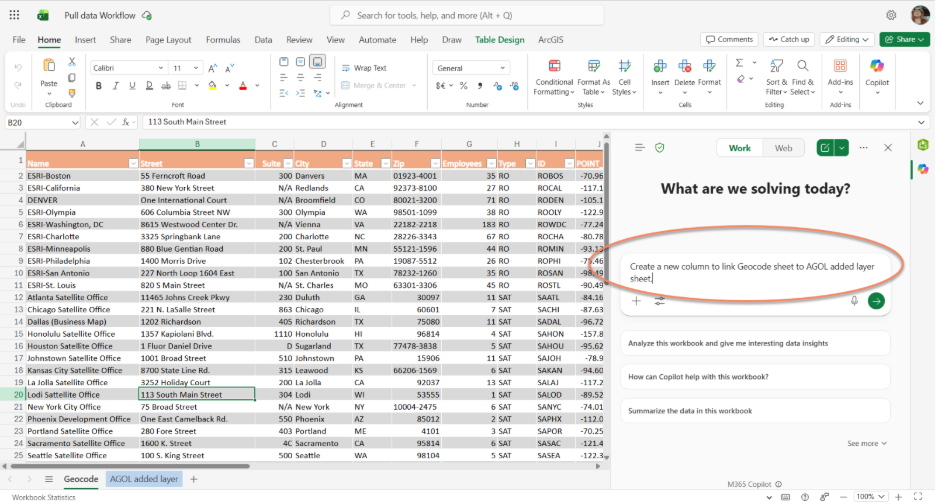Increase font size with the larger A icon
Screen dimensions: 936x502
pos(213,68)
